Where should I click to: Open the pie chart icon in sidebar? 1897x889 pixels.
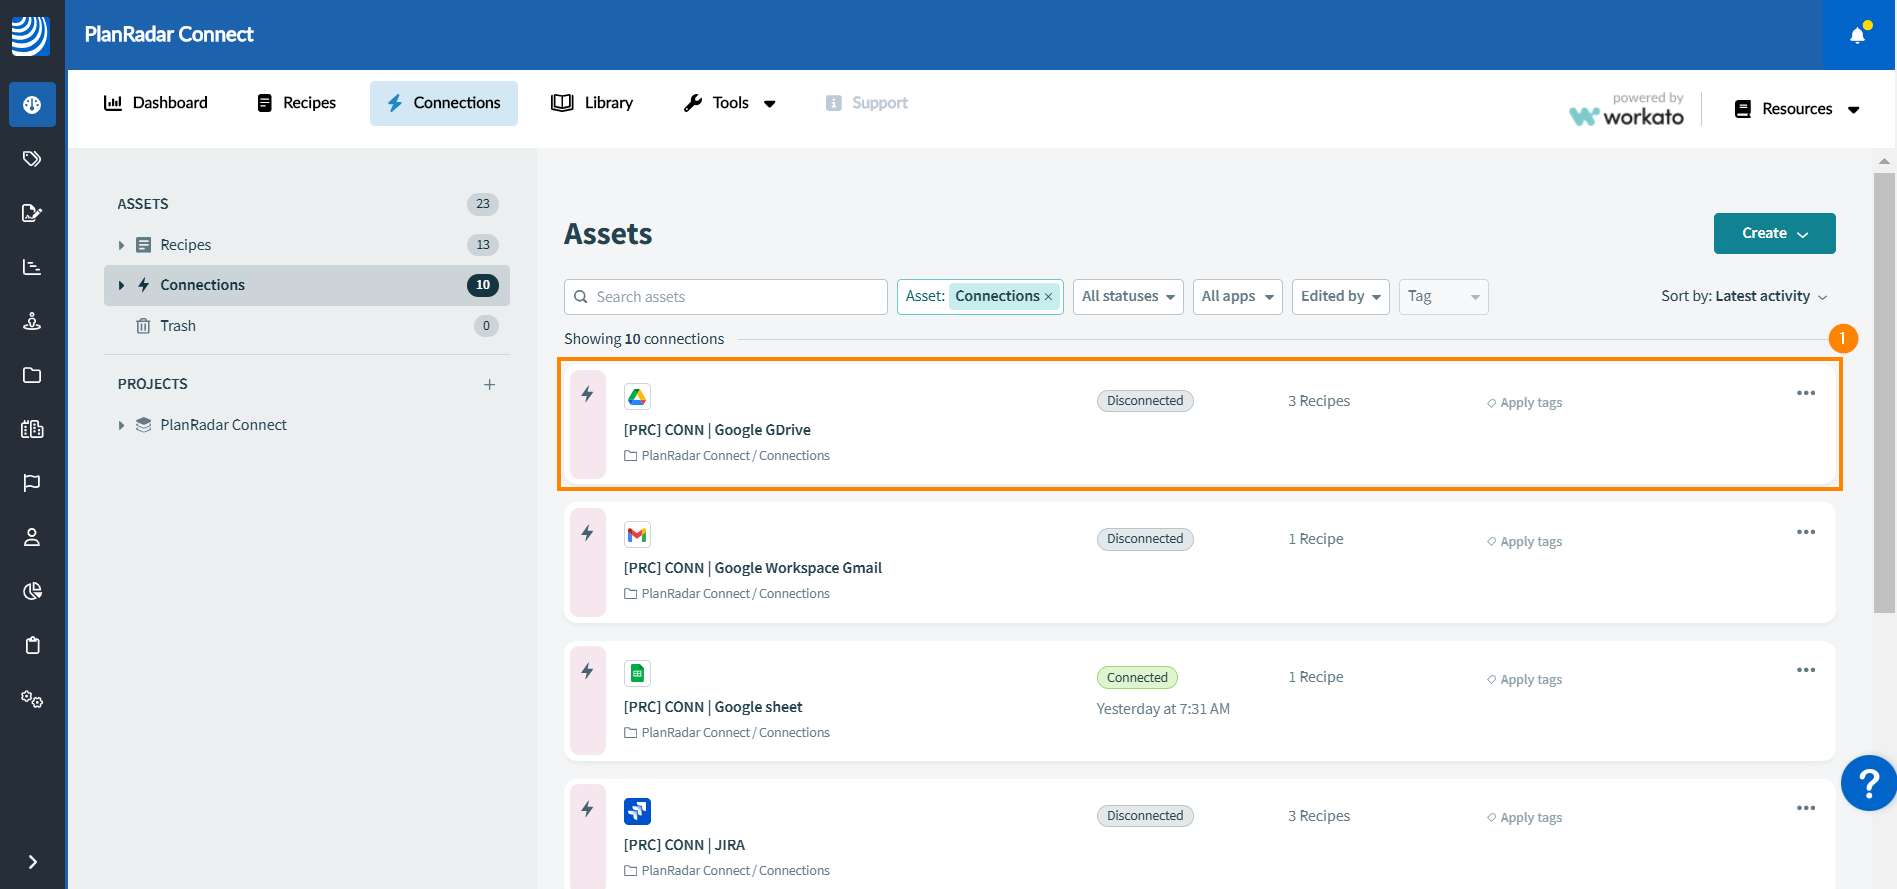pyautogui.click(x=32, y=591)
